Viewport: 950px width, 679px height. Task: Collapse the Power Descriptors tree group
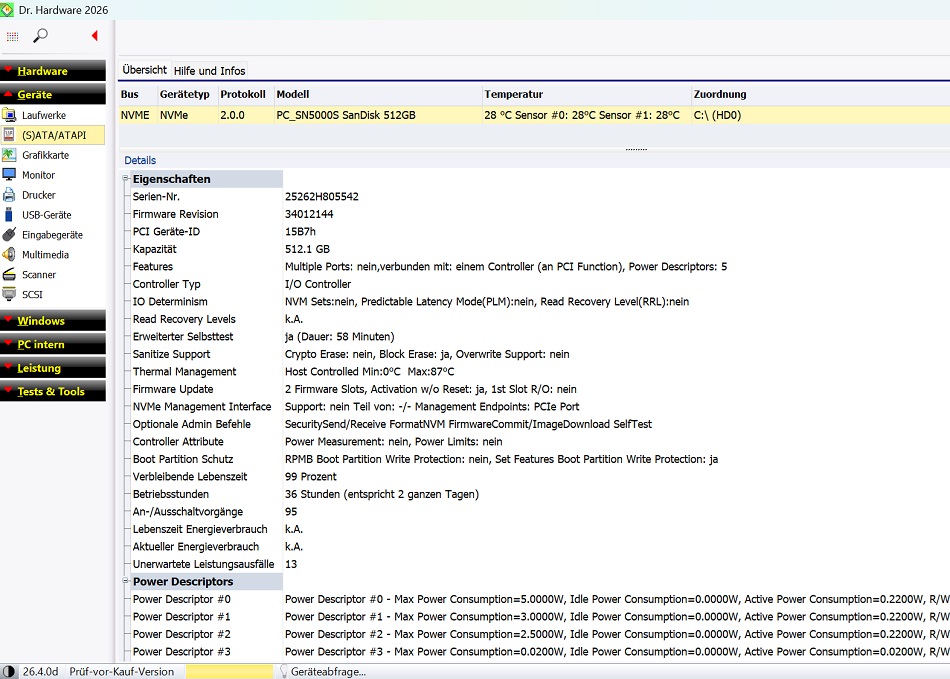pos(125,581)
